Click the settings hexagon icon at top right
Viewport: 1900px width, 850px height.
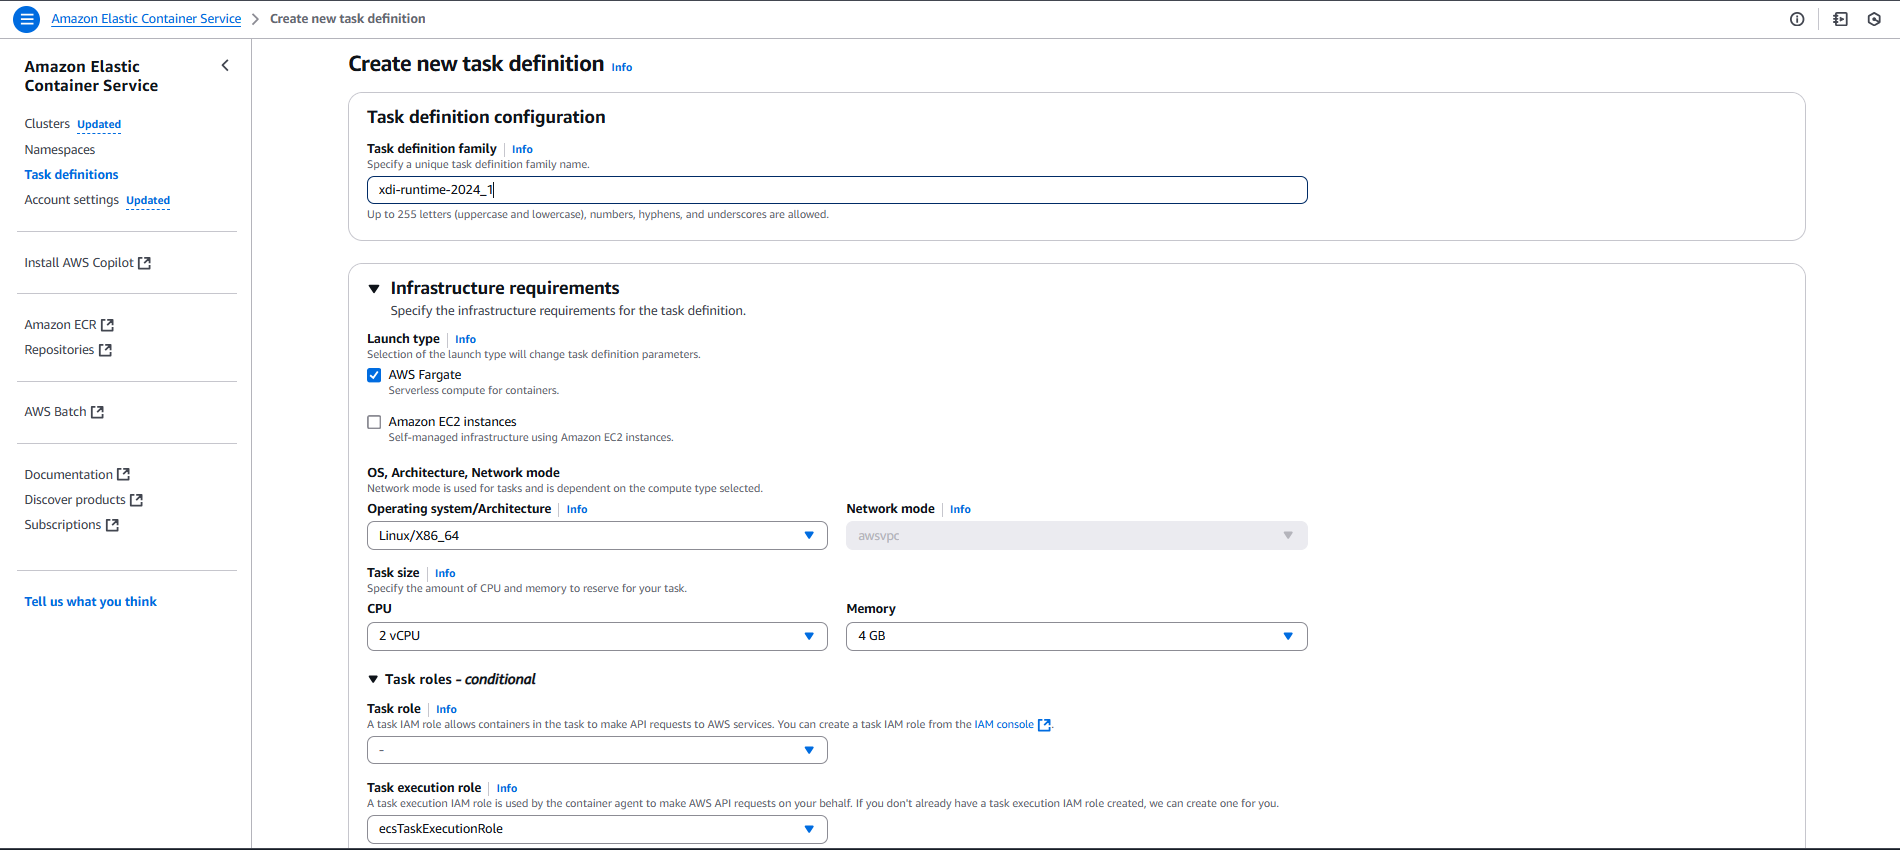click(1874, 19)
